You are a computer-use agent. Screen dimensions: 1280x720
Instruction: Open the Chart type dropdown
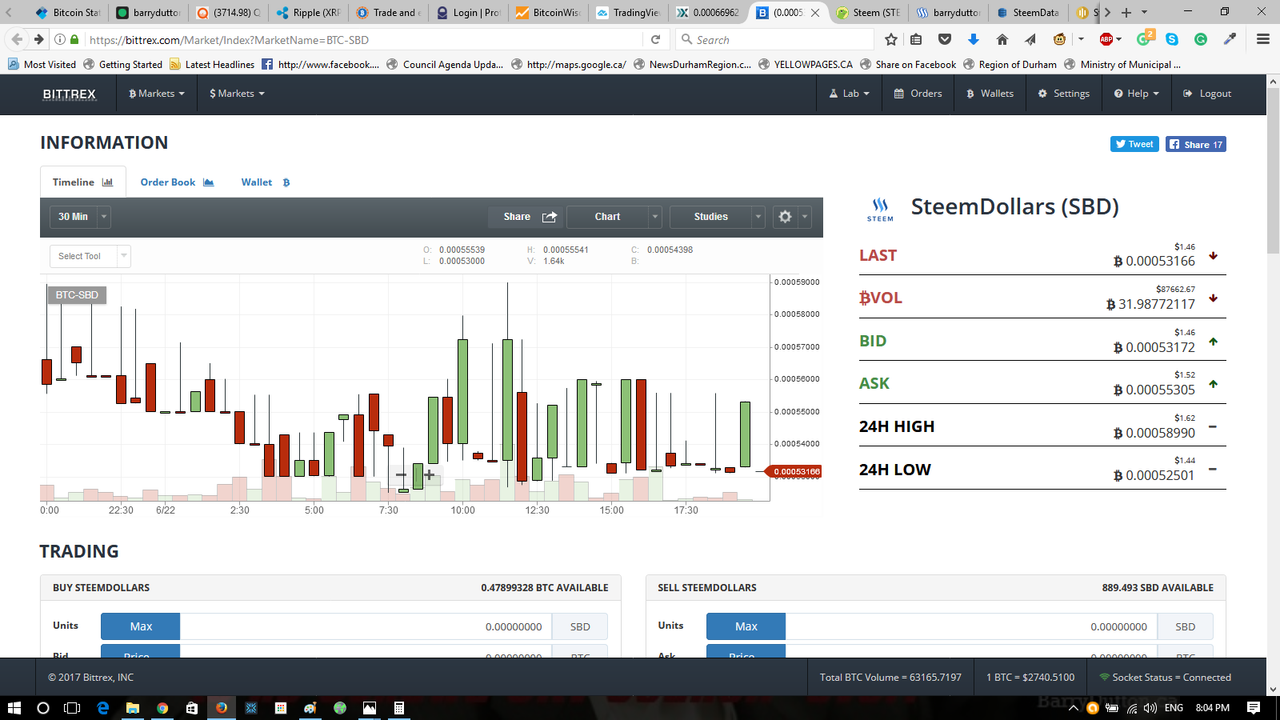tap(614, 216)
